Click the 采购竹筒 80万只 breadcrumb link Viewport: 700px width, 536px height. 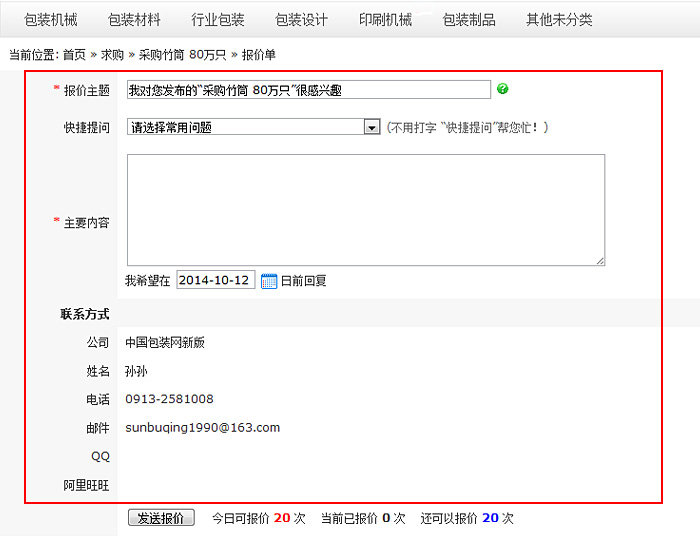(182, 55)
